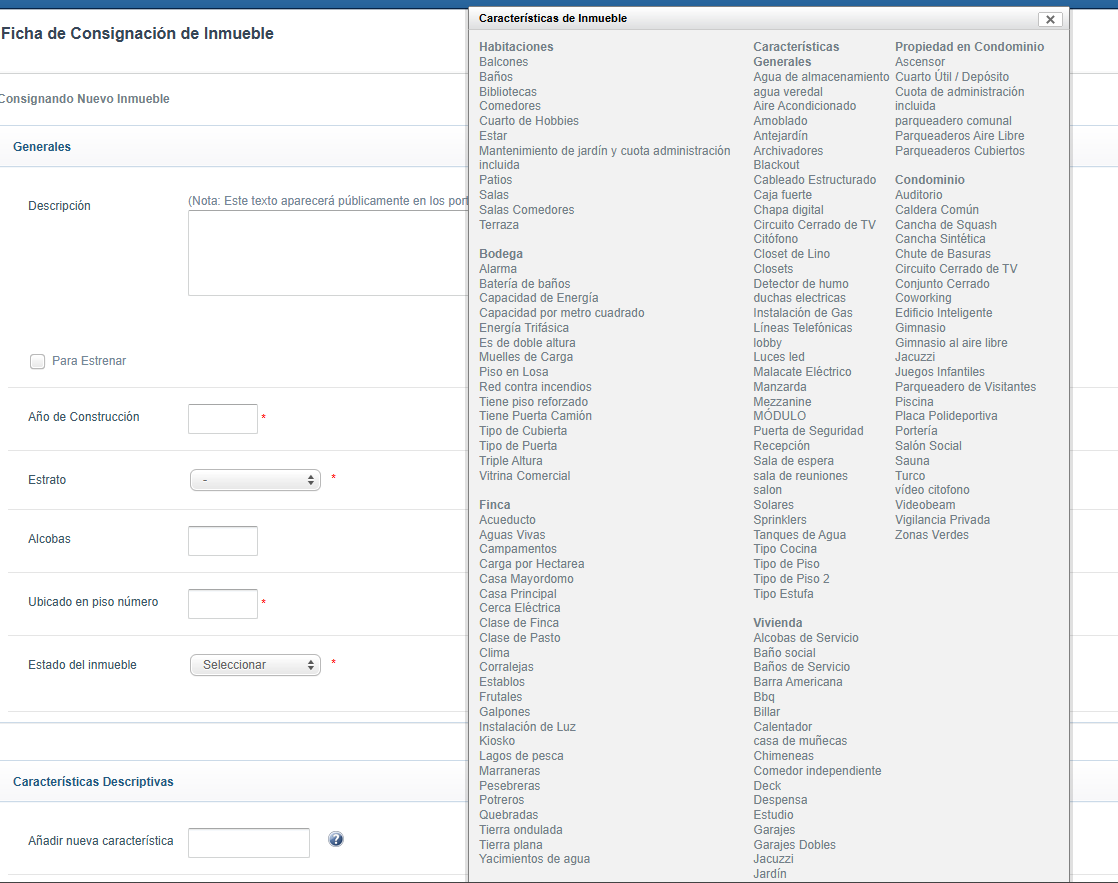
Task: Open the Estrato dropdown
Action: click(x=255, y=480)
